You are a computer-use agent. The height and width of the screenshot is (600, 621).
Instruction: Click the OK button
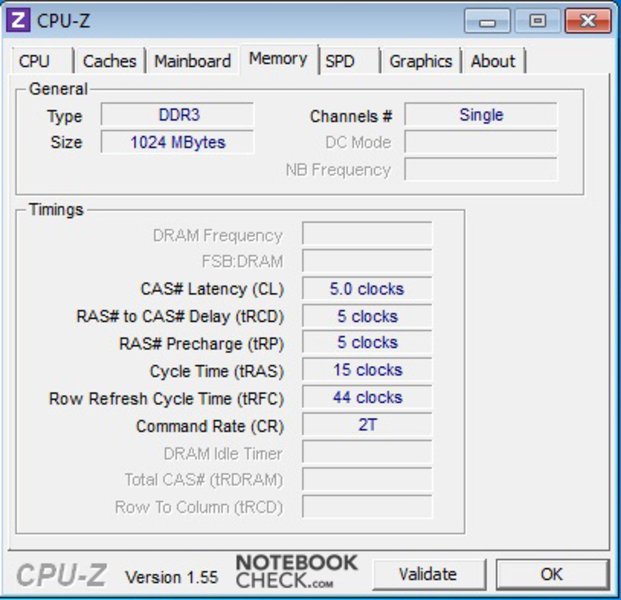coord(552,574)
